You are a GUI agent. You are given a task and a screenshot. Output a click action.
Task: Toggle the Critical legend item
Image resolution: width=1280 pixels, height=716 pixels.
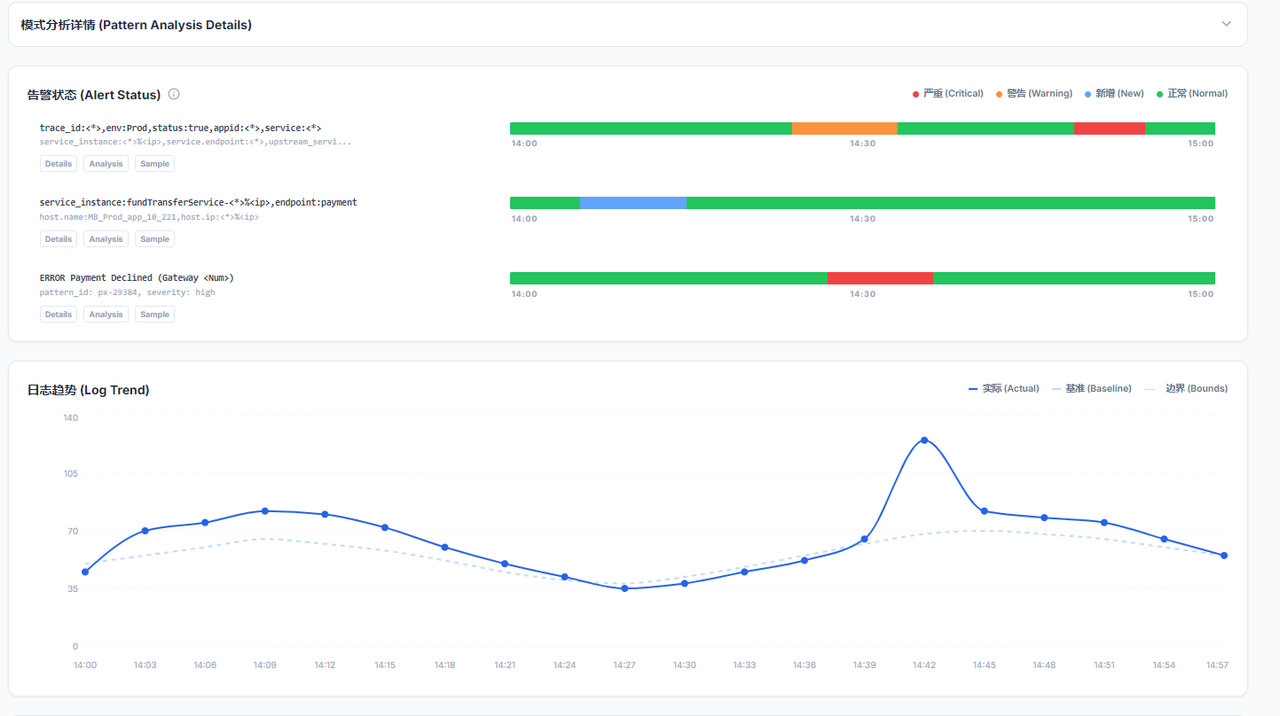(x=947, y=94)
